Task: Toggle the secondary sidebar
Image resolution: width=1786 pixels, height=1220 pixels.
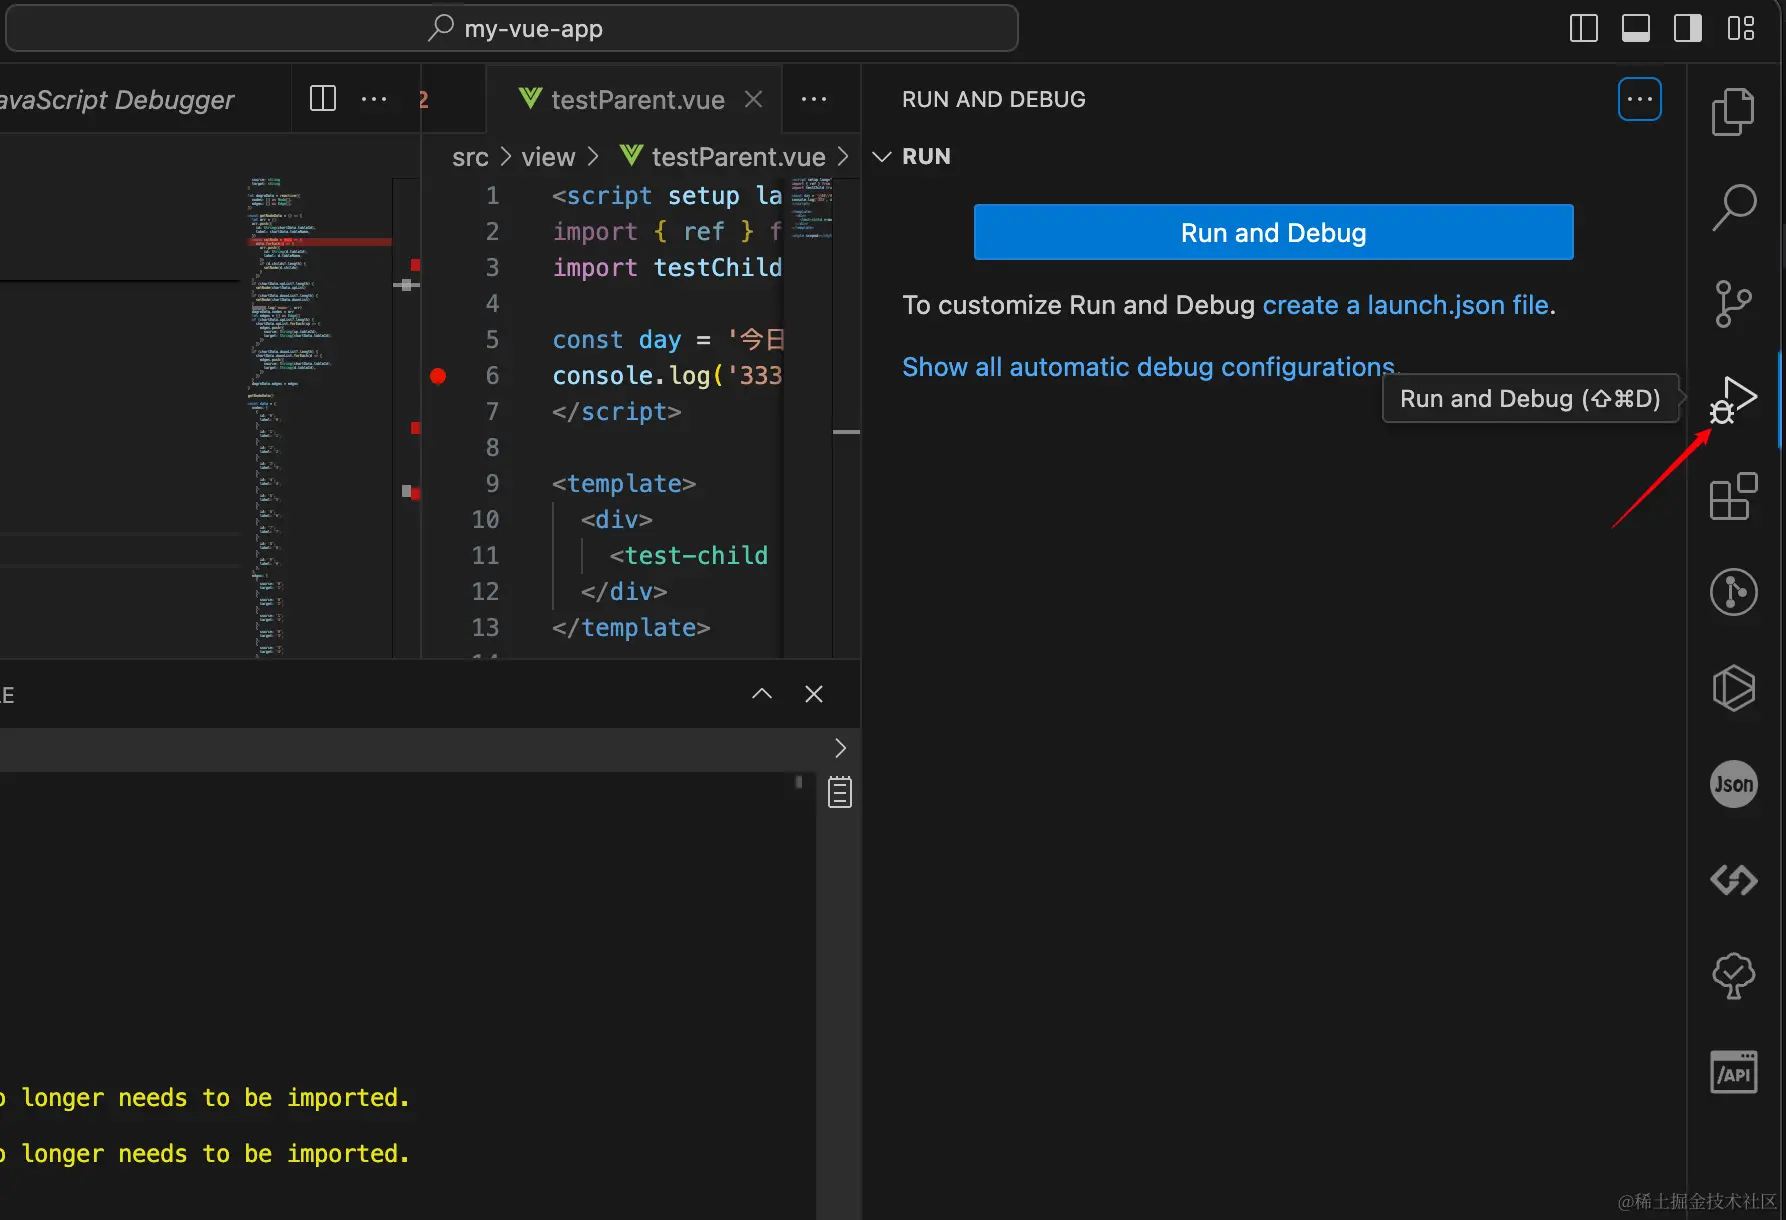Action: [x=1687, y=28]
